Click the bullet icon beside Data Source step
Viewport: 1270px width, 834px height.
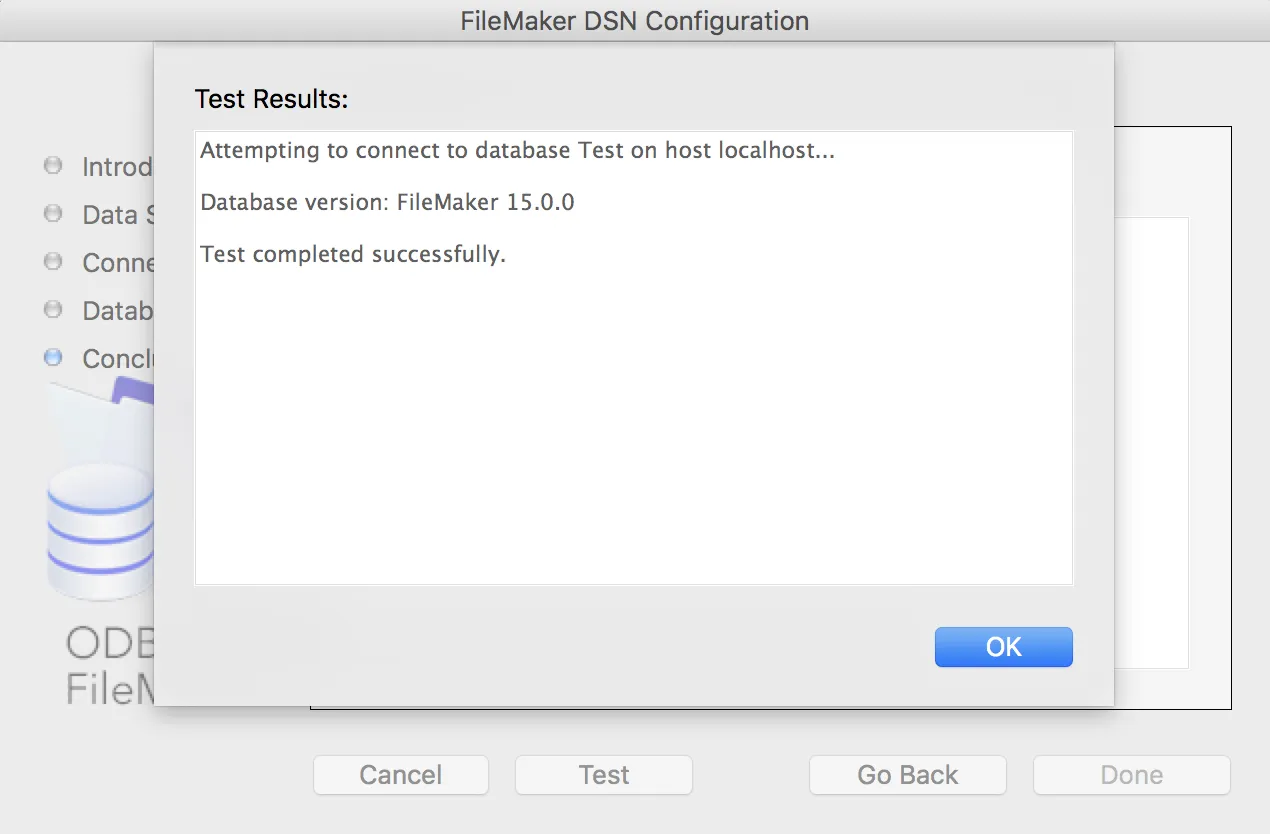[53, 213]
